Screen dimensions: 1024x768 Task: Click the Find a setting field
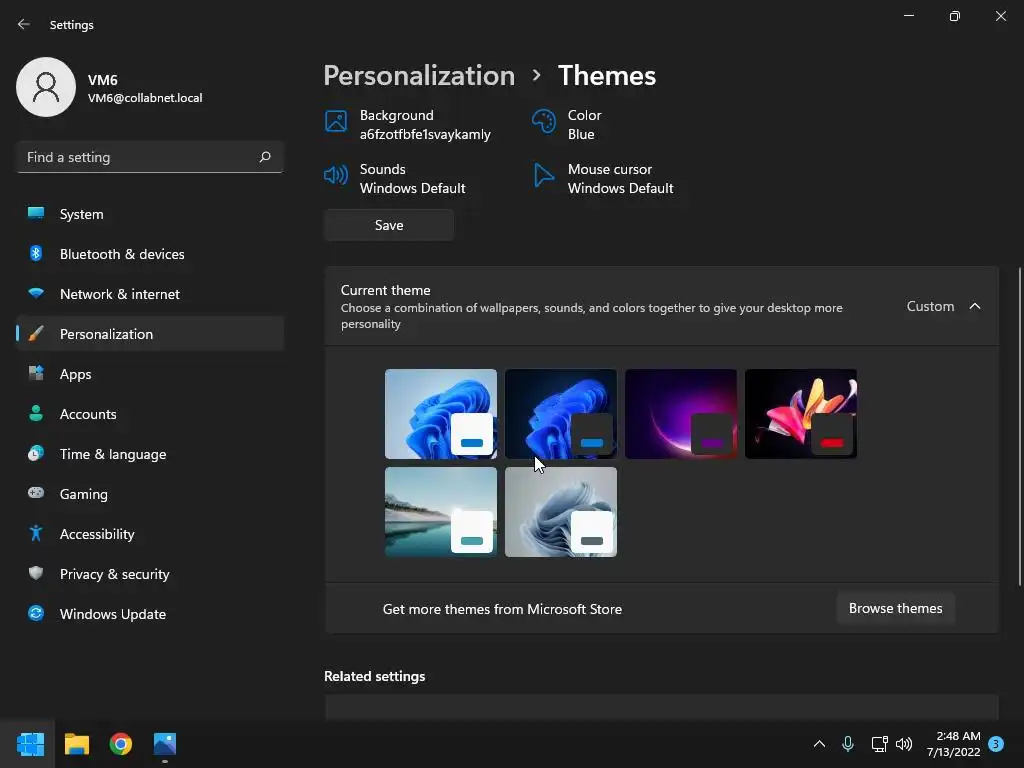point(150,157)
